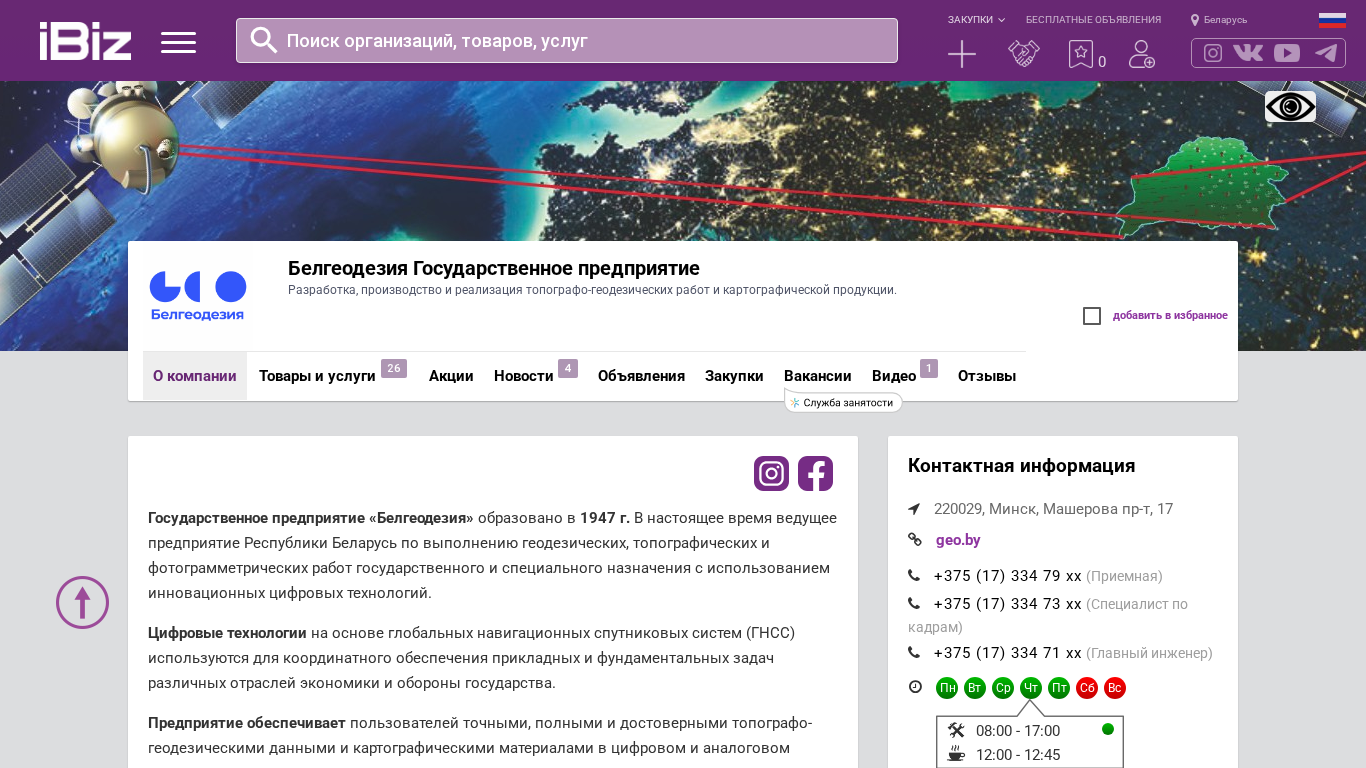Toggle the accessibility eye icon
1366x768 pixels.
1290,107
